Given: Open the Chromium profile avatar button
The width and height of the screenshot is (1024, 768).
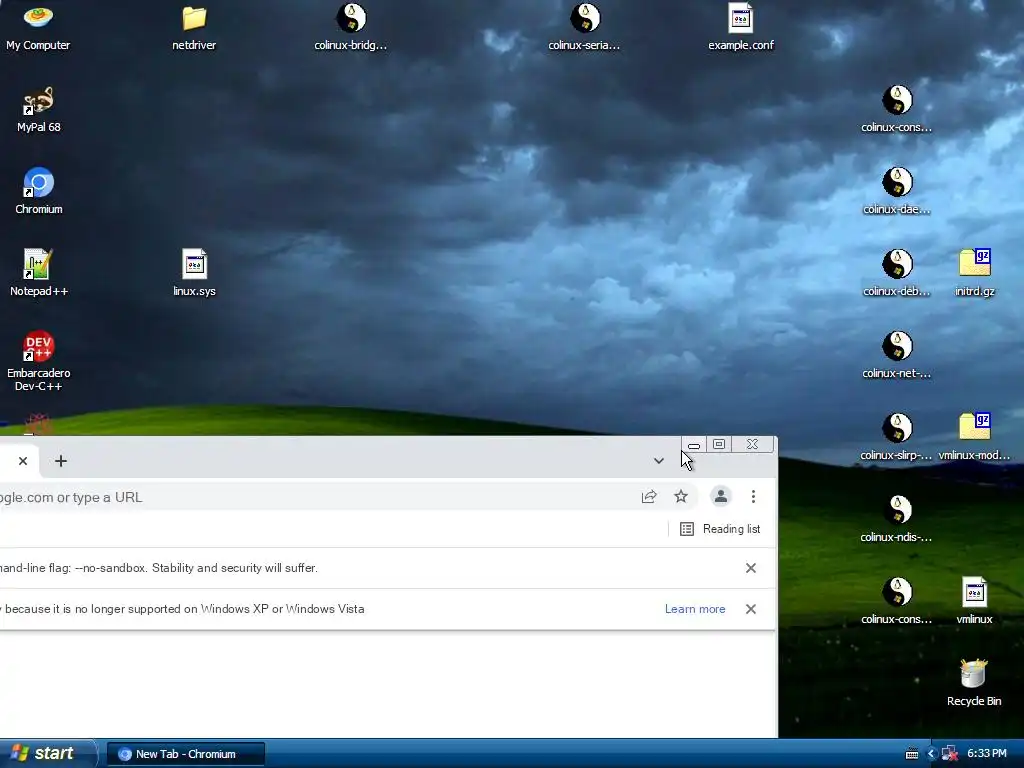Looking at the screenshot, I should pos(721,497).
